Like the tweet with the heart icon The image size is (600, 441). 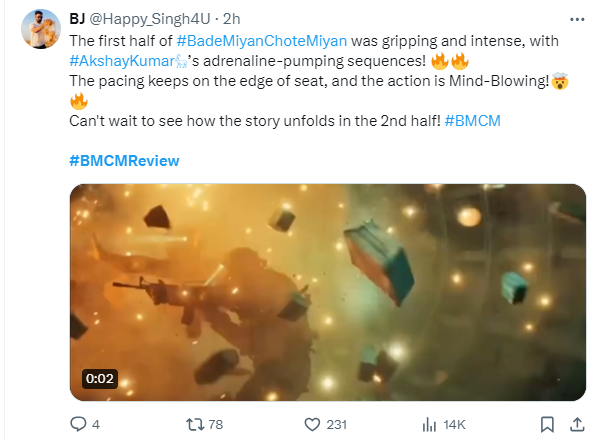tap(311, 424)
